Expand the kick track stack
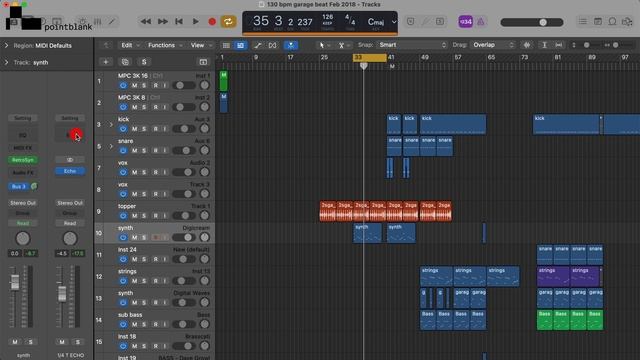Screen dimensions: 640x360 coord(111,124)
